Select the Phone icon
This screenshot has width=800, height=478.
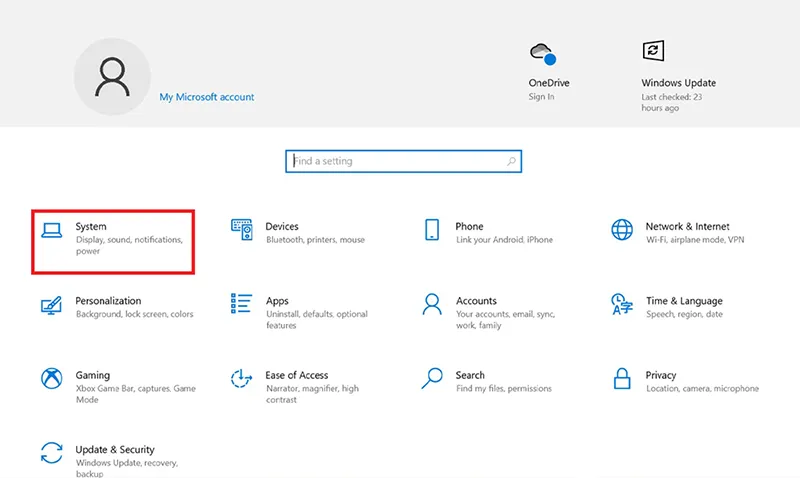pyautogui.click(x=432, y=230)
